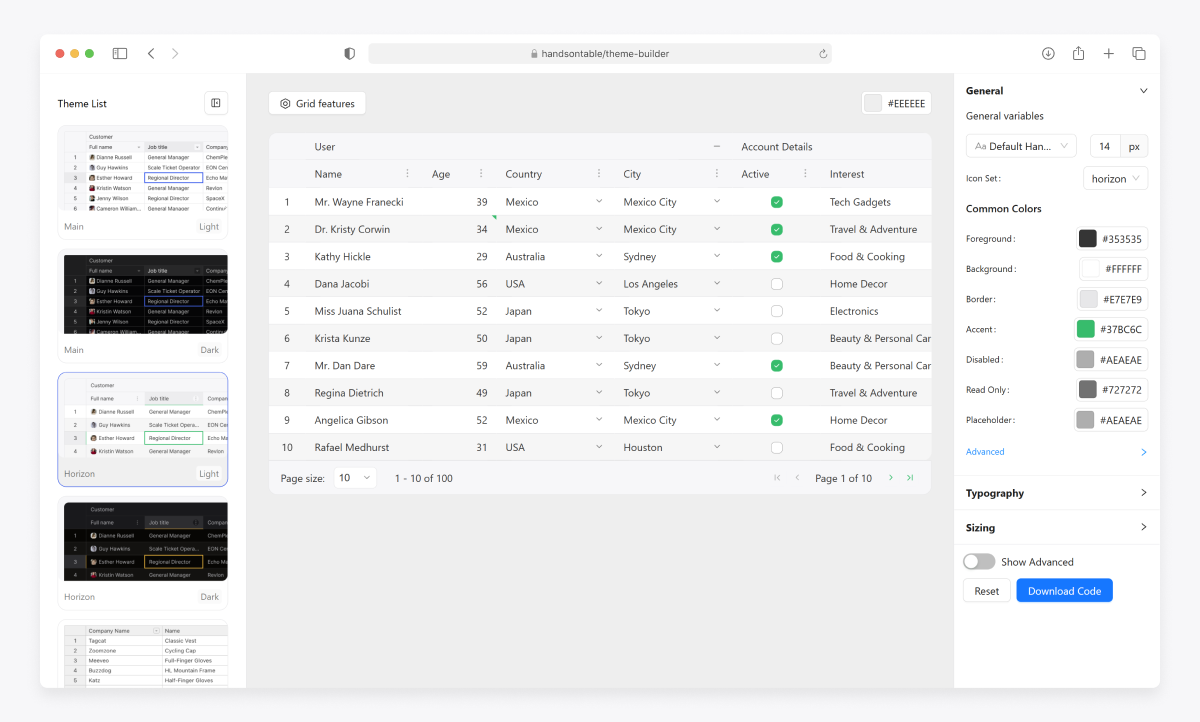Open the Page size dropdown
This screenshot has width=1200, height=722.
(x=355, y=478)
